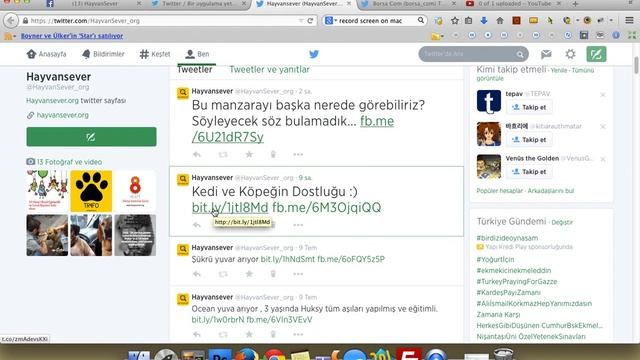Open the Firefox hamburger menu
Image resolution: width=640 pixels, height=360 pixels.
tap(629, 20)
